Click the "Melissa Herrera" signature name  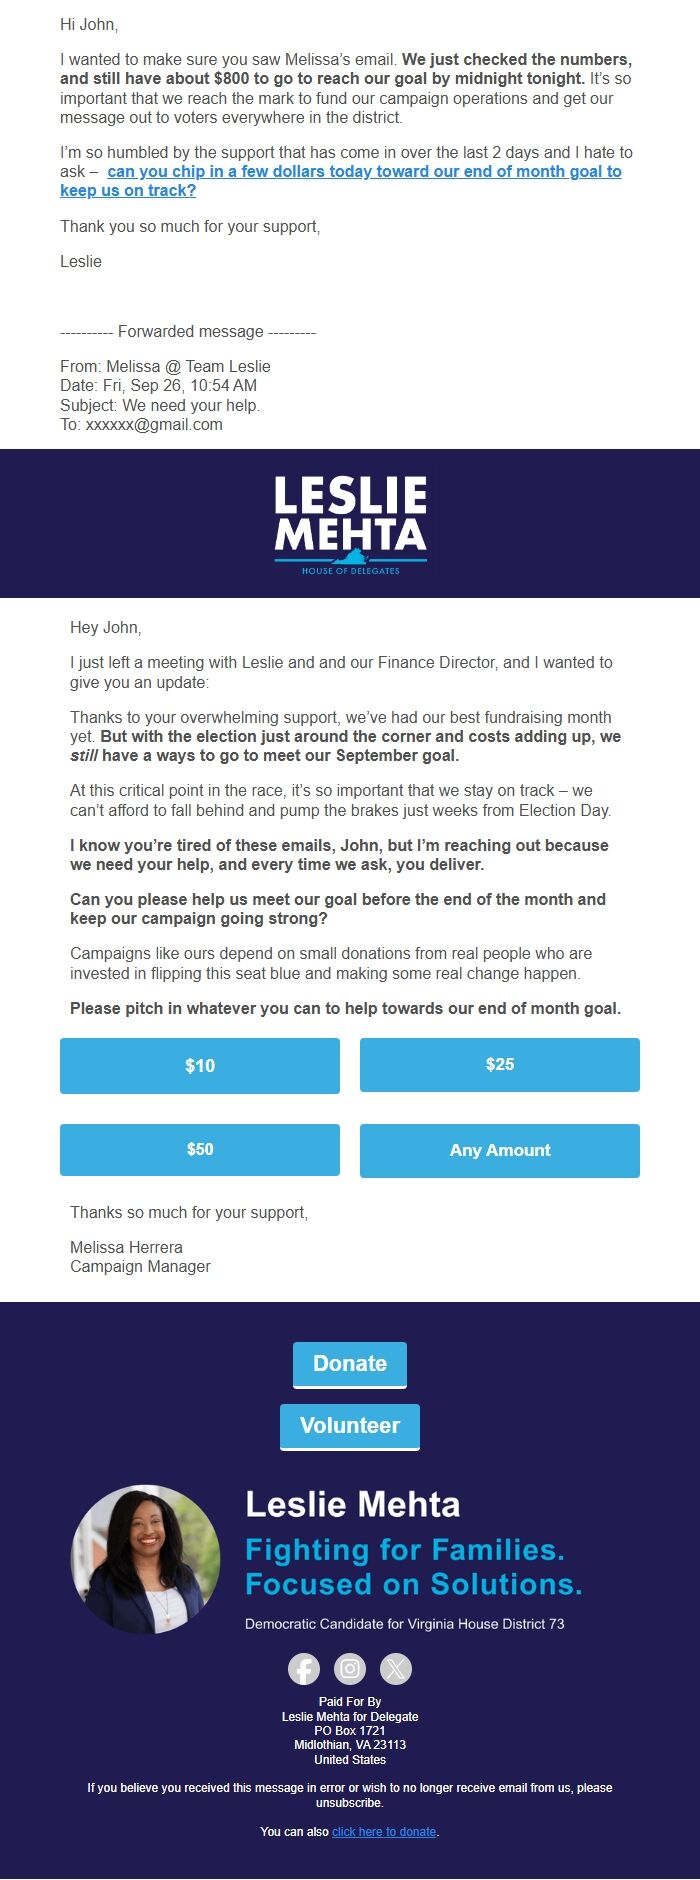pyautogui.click(x=126, y=1247)
